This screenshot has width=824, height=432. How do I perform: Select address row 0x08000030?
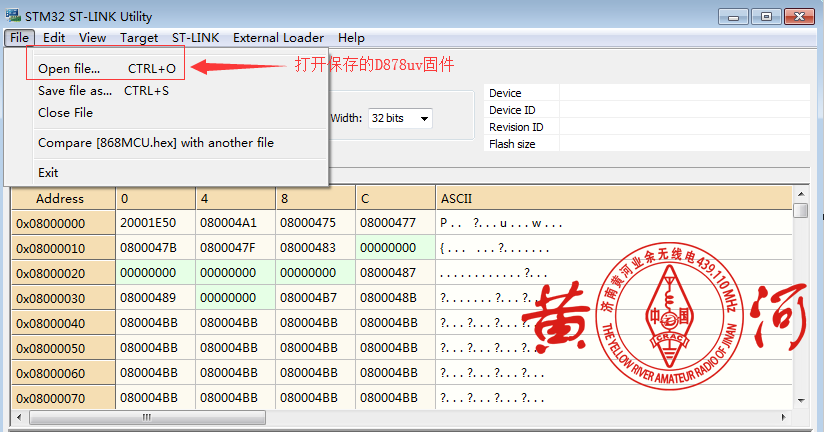(x=63, y=298)
